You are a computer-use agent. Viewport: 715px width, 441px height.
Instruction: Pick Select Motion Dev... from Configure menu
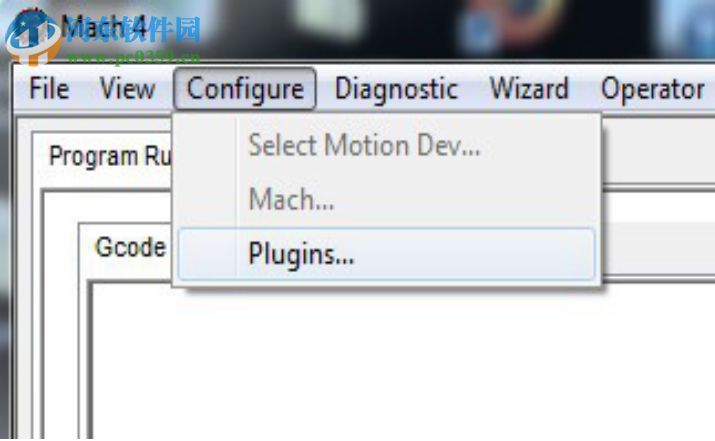click(387, 145)
